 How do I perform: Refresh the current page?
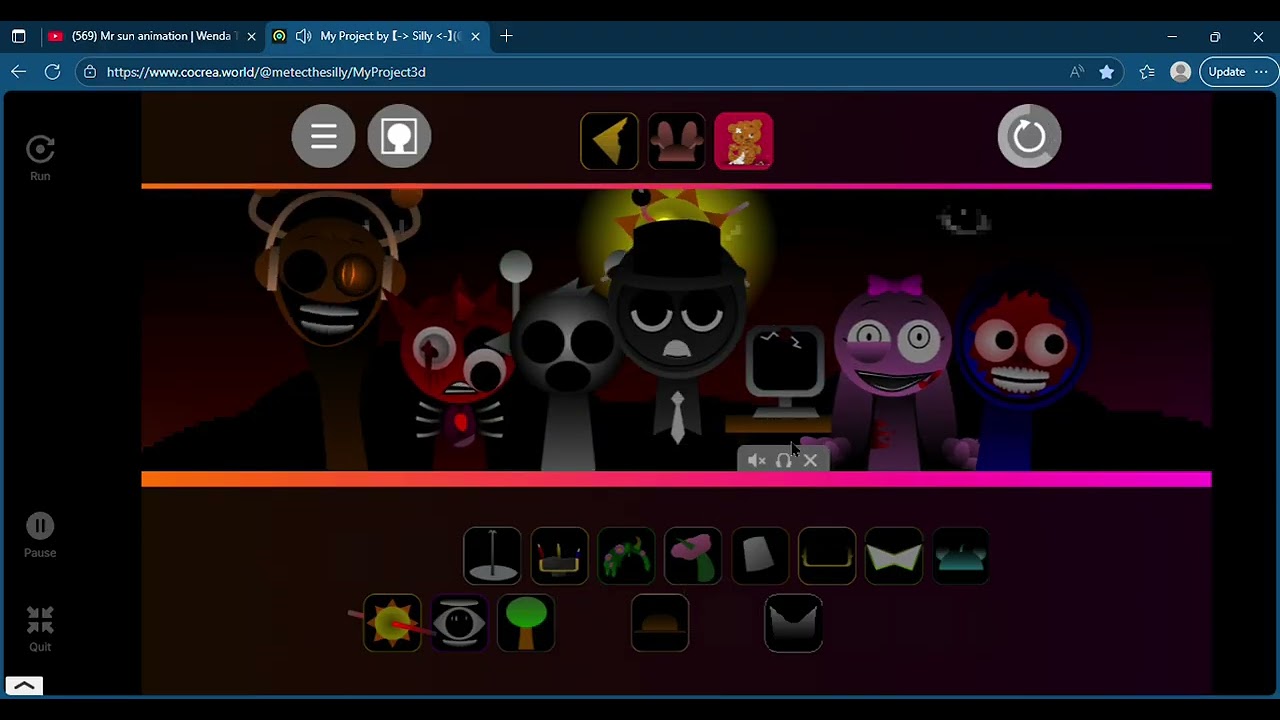53,72
